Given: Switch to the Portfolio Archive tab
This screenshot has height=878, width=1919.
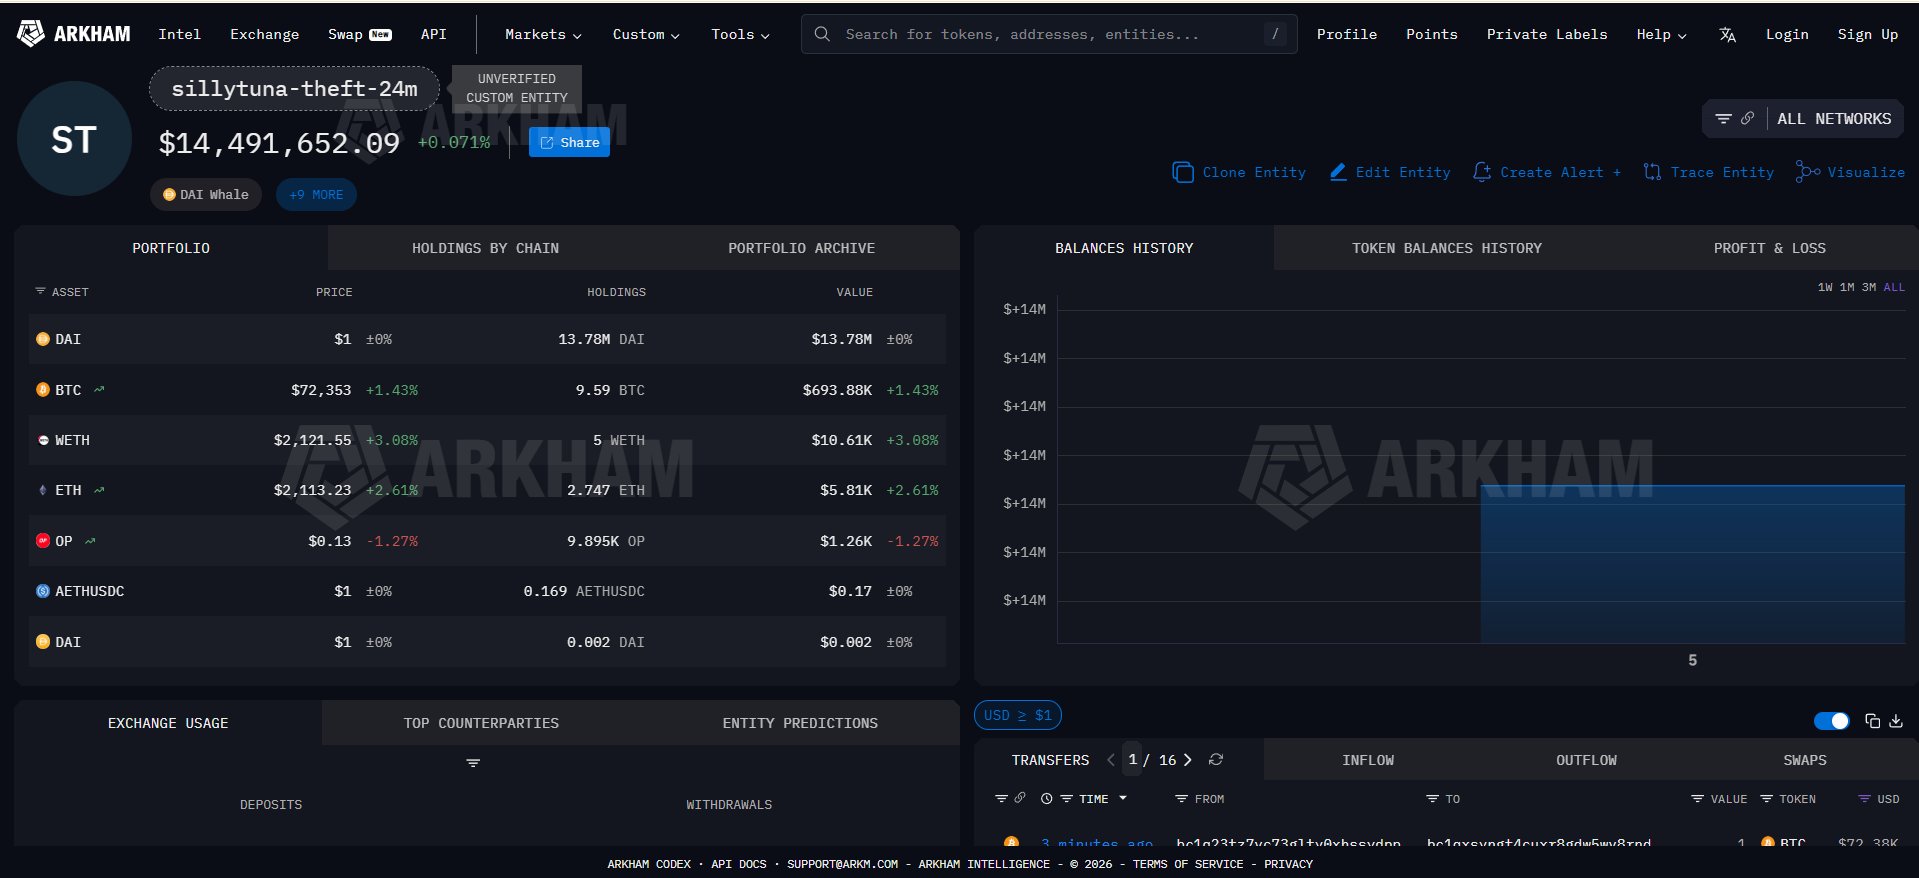Looking at the screenshot, I should point(801,248).
